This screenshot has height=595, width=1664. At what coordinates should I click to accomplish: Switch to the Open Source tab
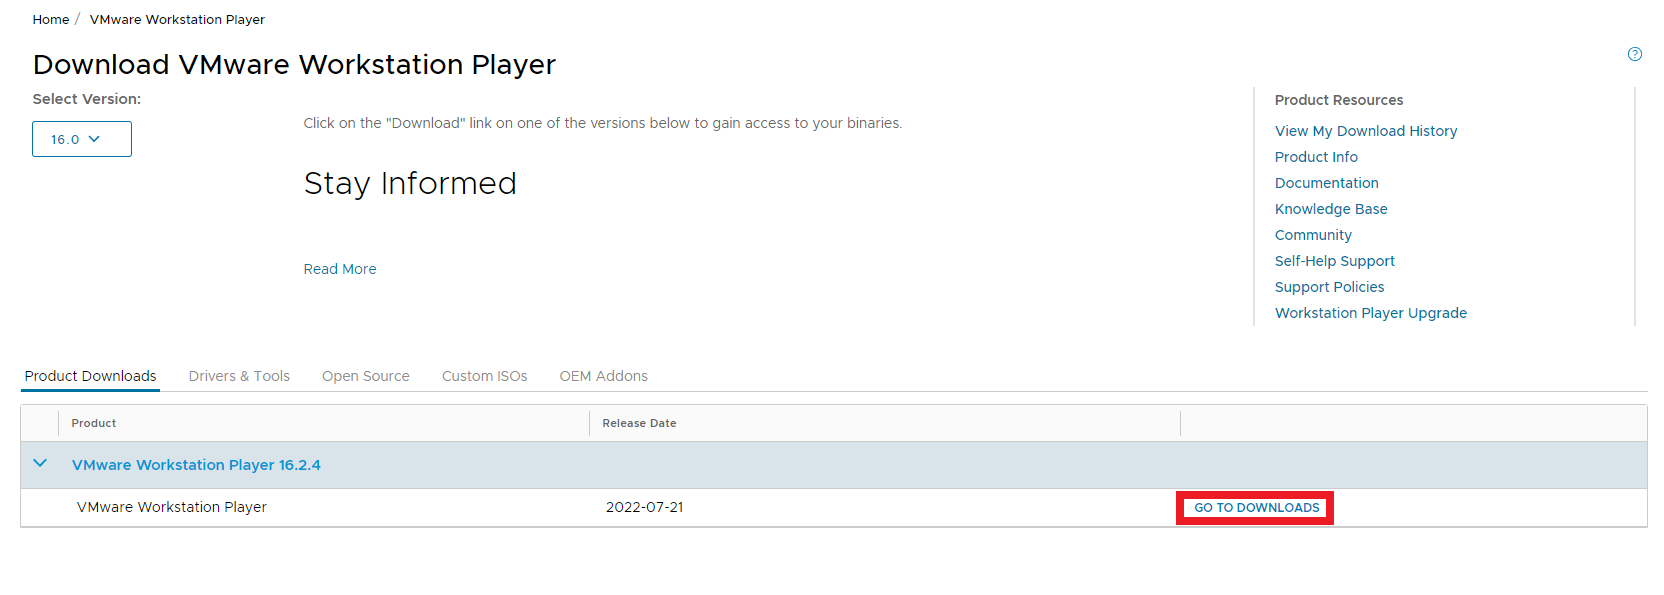[366, 376]
